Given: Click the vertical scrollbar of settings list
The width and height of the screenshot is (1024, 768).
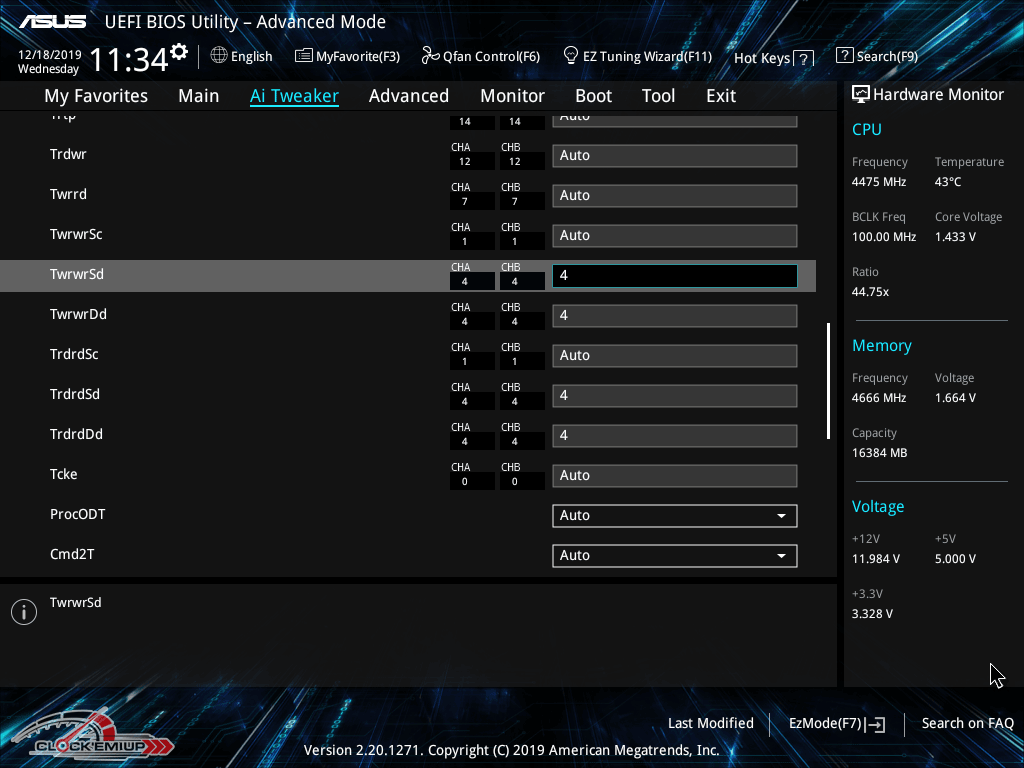Looking at the screenshot, I should pos(828,380).
